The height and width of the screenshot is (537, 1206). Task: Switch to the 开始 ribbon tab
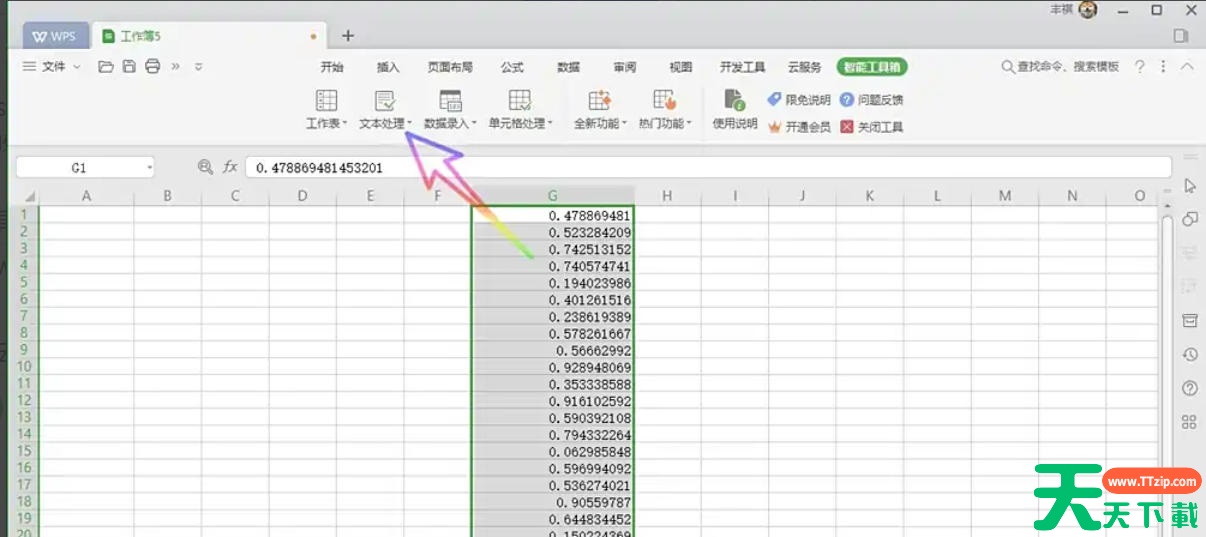pos(332,67)
